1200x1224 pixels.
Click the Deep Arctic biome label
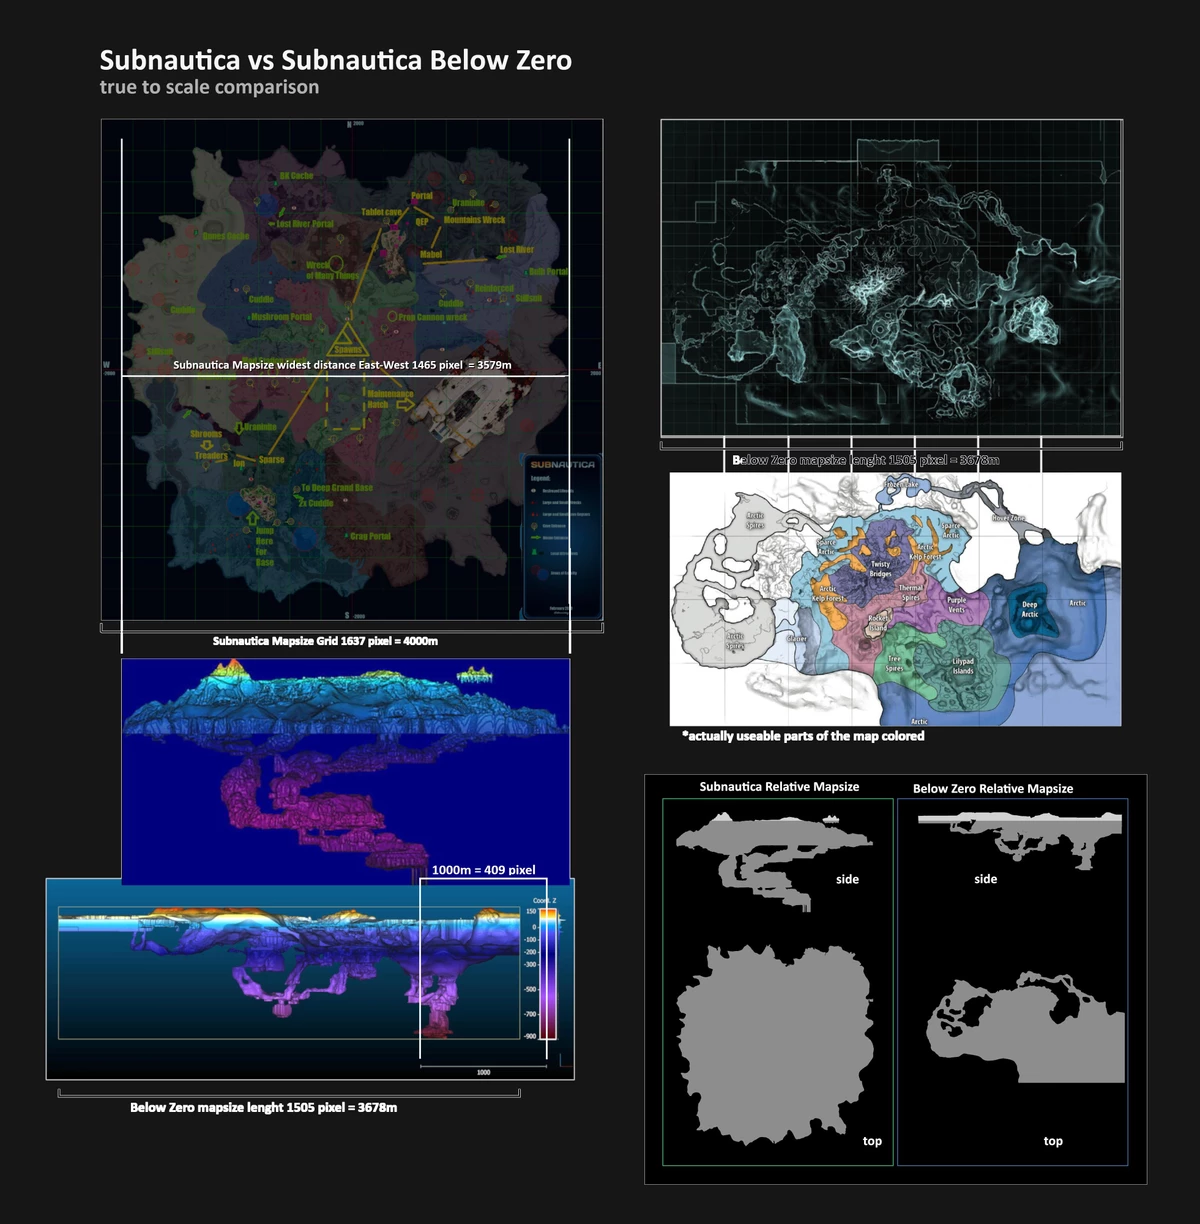point(1030,609)
